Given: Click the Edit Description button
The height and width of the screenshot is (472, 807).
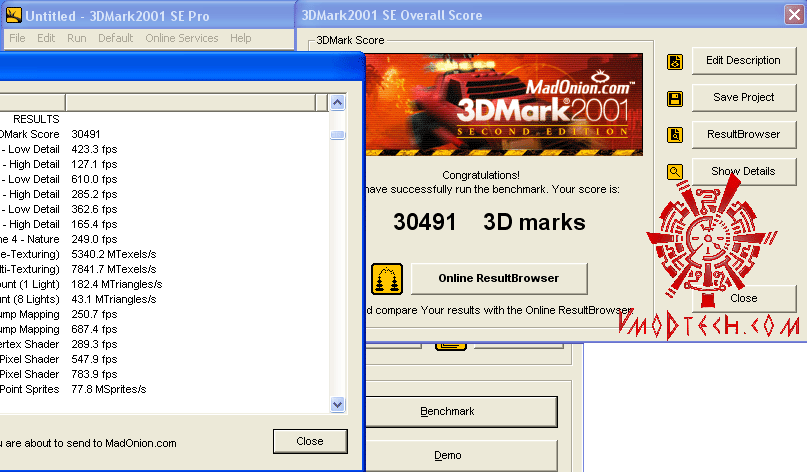Looking at the screenshot, I should tap(744, 61).
